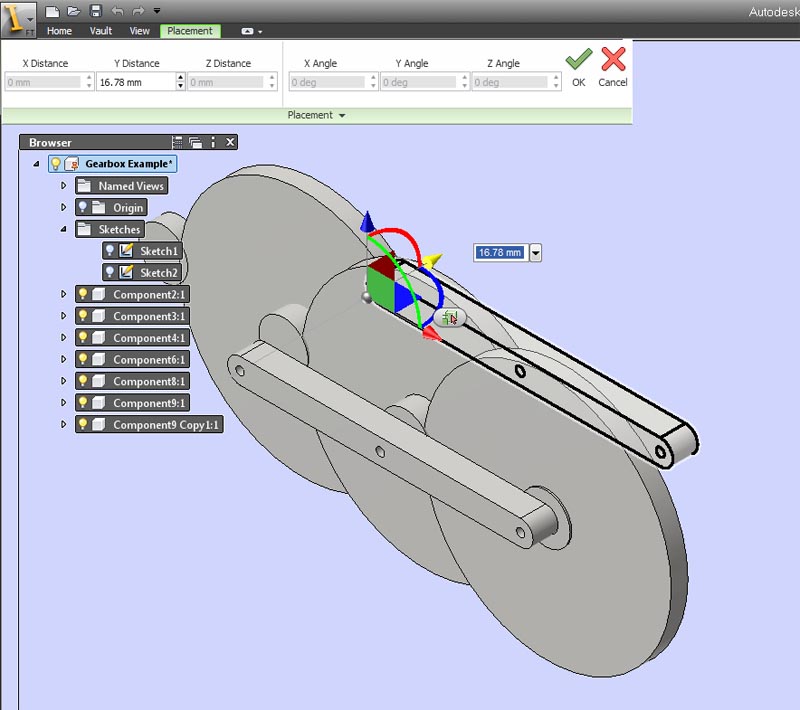Cancel placement with the red X icon
This screenshot has width=800, height=710.
click(x=613, y=59)
